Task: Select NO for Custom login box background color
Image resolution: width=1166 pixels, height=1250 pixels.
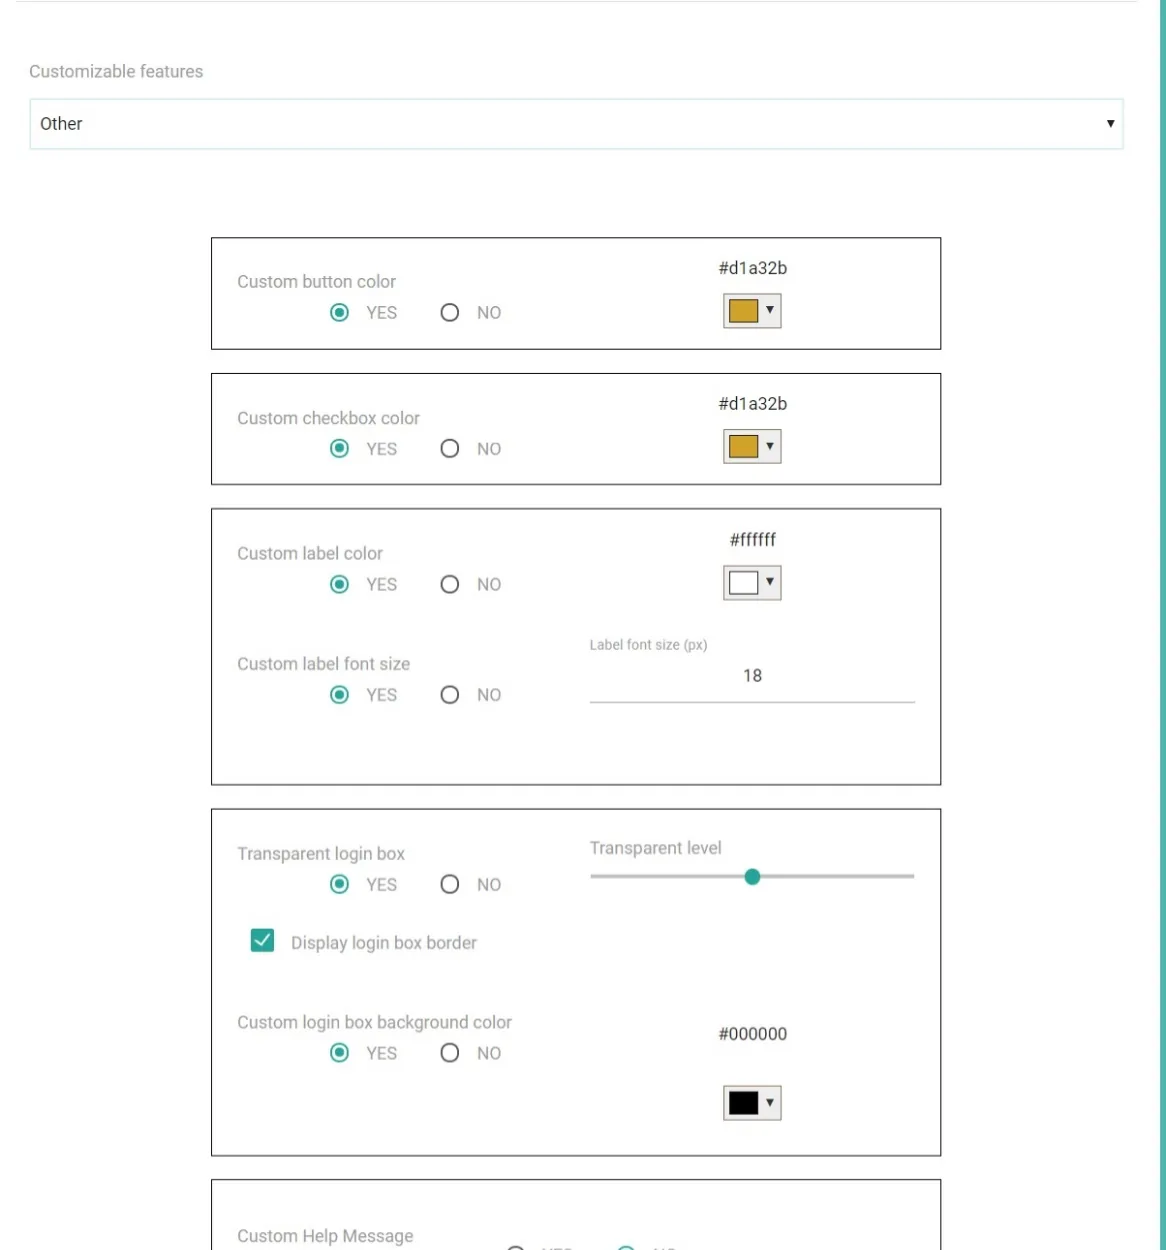Action: 450,1053
